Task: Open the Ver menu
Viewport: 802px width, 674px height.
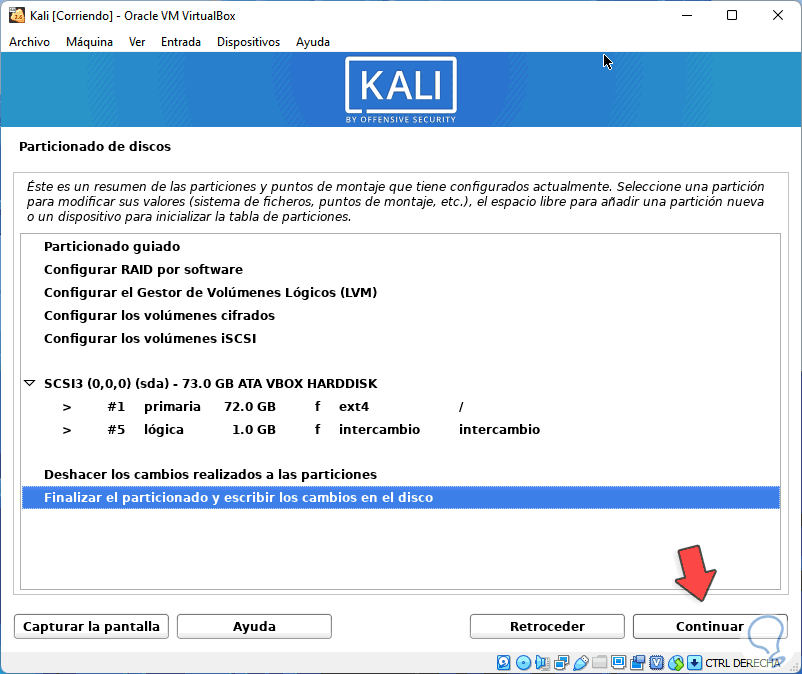Action: coord(137,42)
